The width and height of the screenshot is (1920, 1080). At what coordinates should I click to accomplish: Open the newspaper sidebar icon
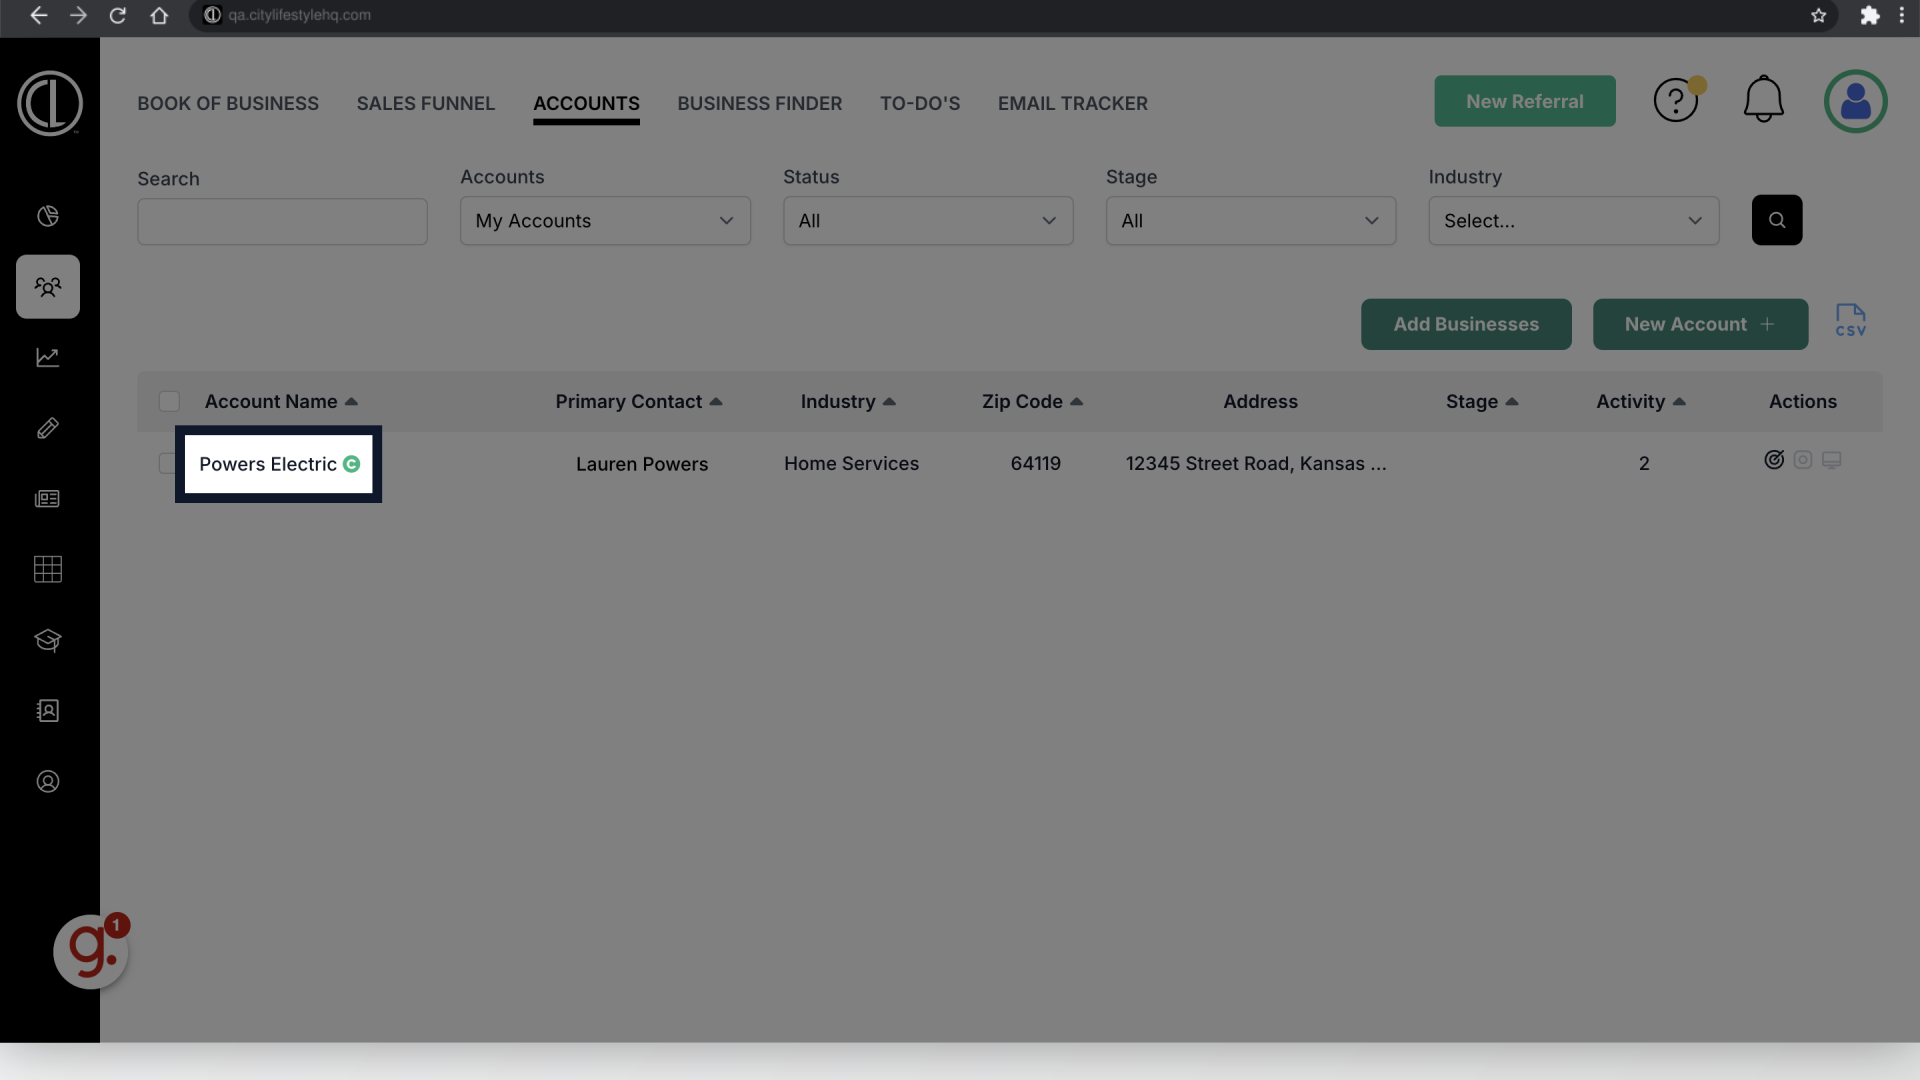[x=48, y=499]
